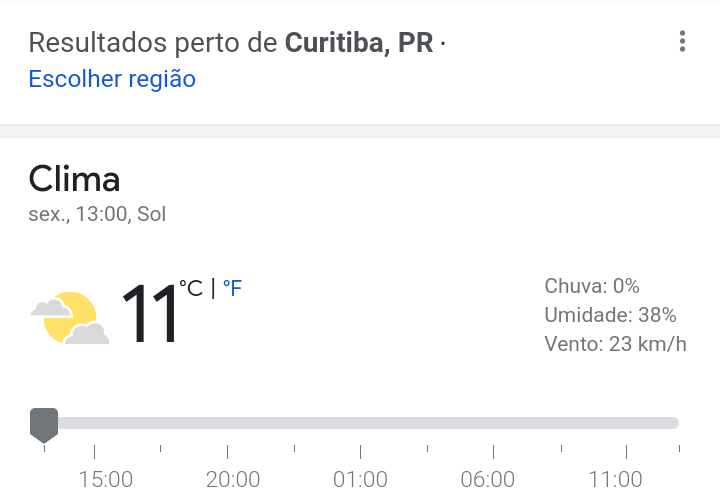Jump forecast to 01:00 on timeline
The width and height of the screenshot is (720, 504).
coord(360,479)
